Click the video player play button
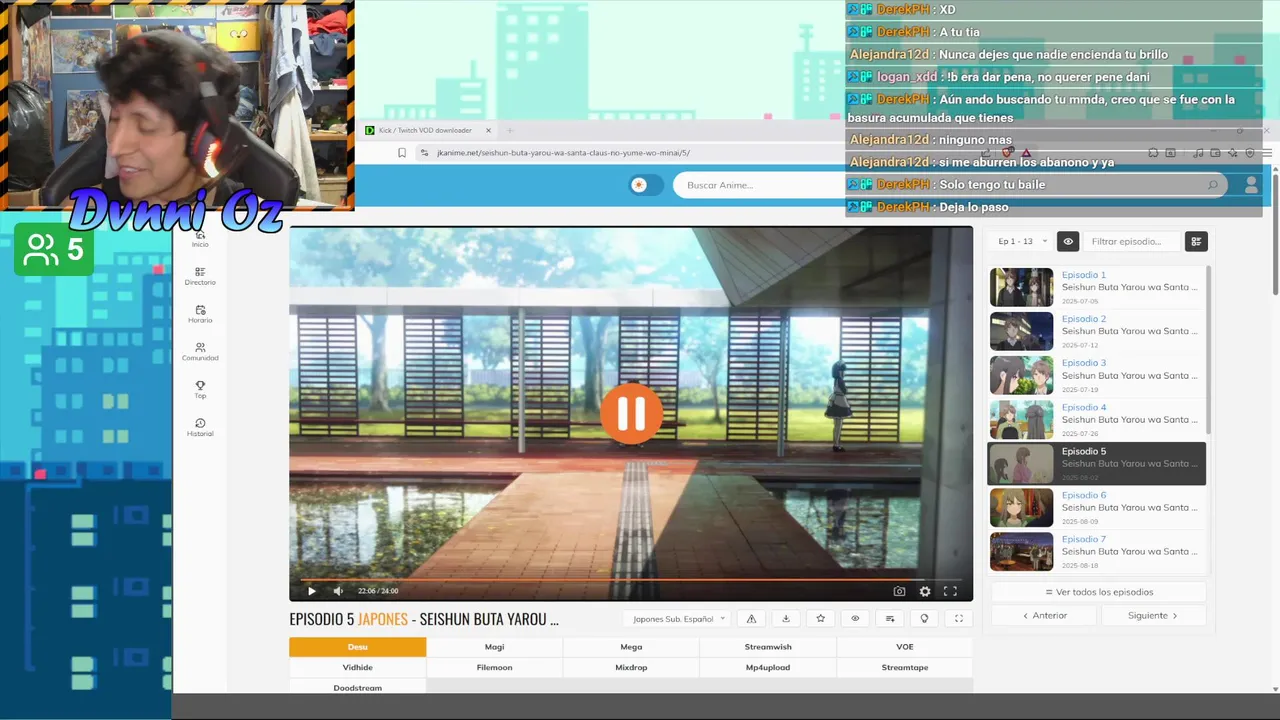Viewport: 1280px width, 720px height. pyautogui.click(x=311, y=591)
